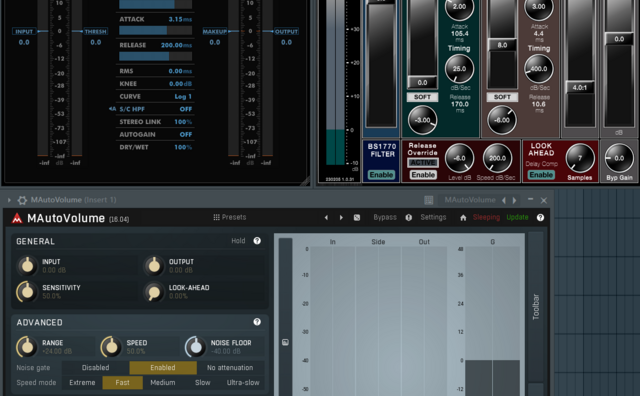
Task: Expand the MAutoVolume wrapper menu arrow
Action: pos(9,200)
